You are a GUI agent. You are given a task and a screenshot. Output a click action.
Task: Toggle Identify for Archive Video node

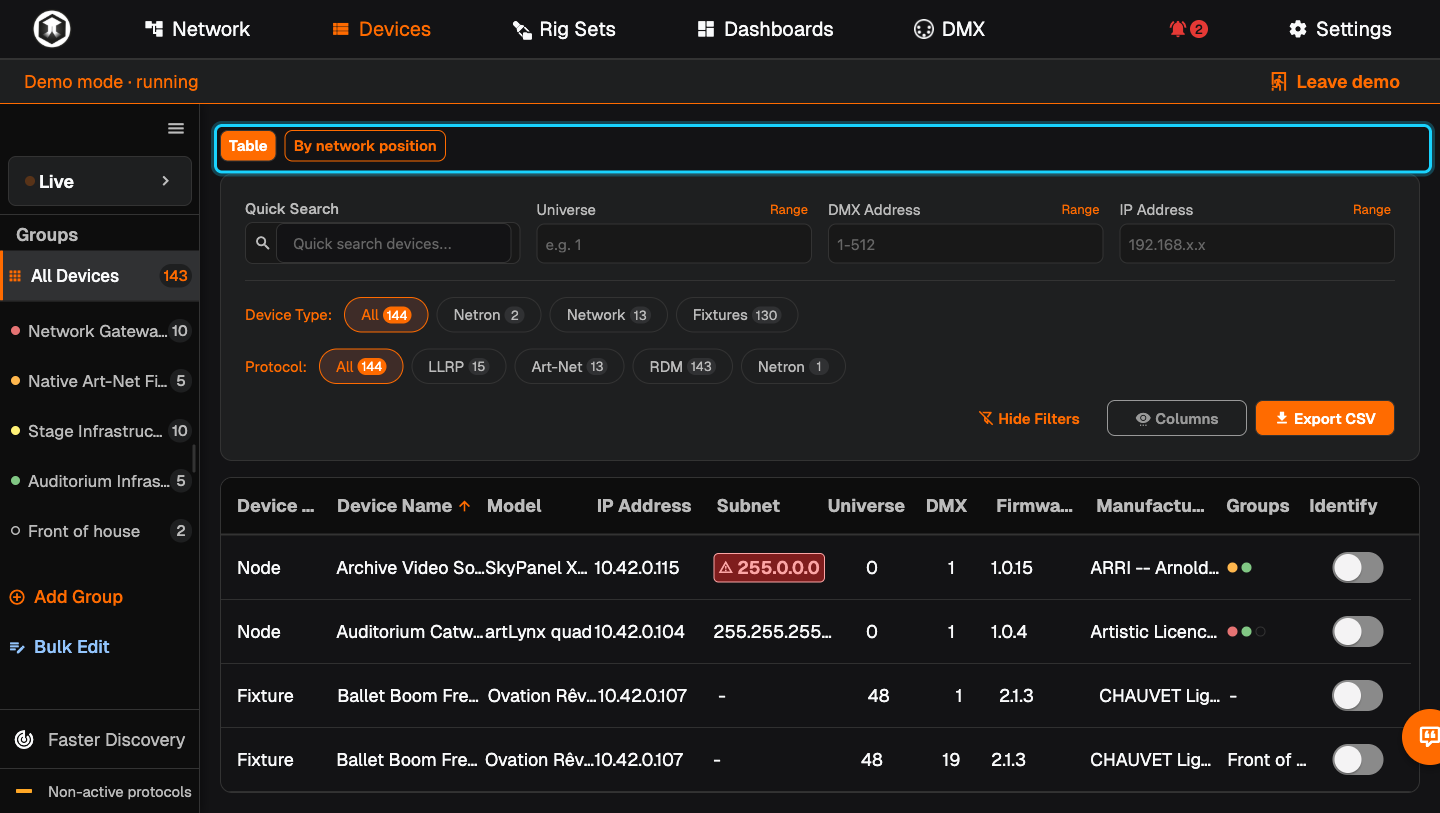[1358, 568]
